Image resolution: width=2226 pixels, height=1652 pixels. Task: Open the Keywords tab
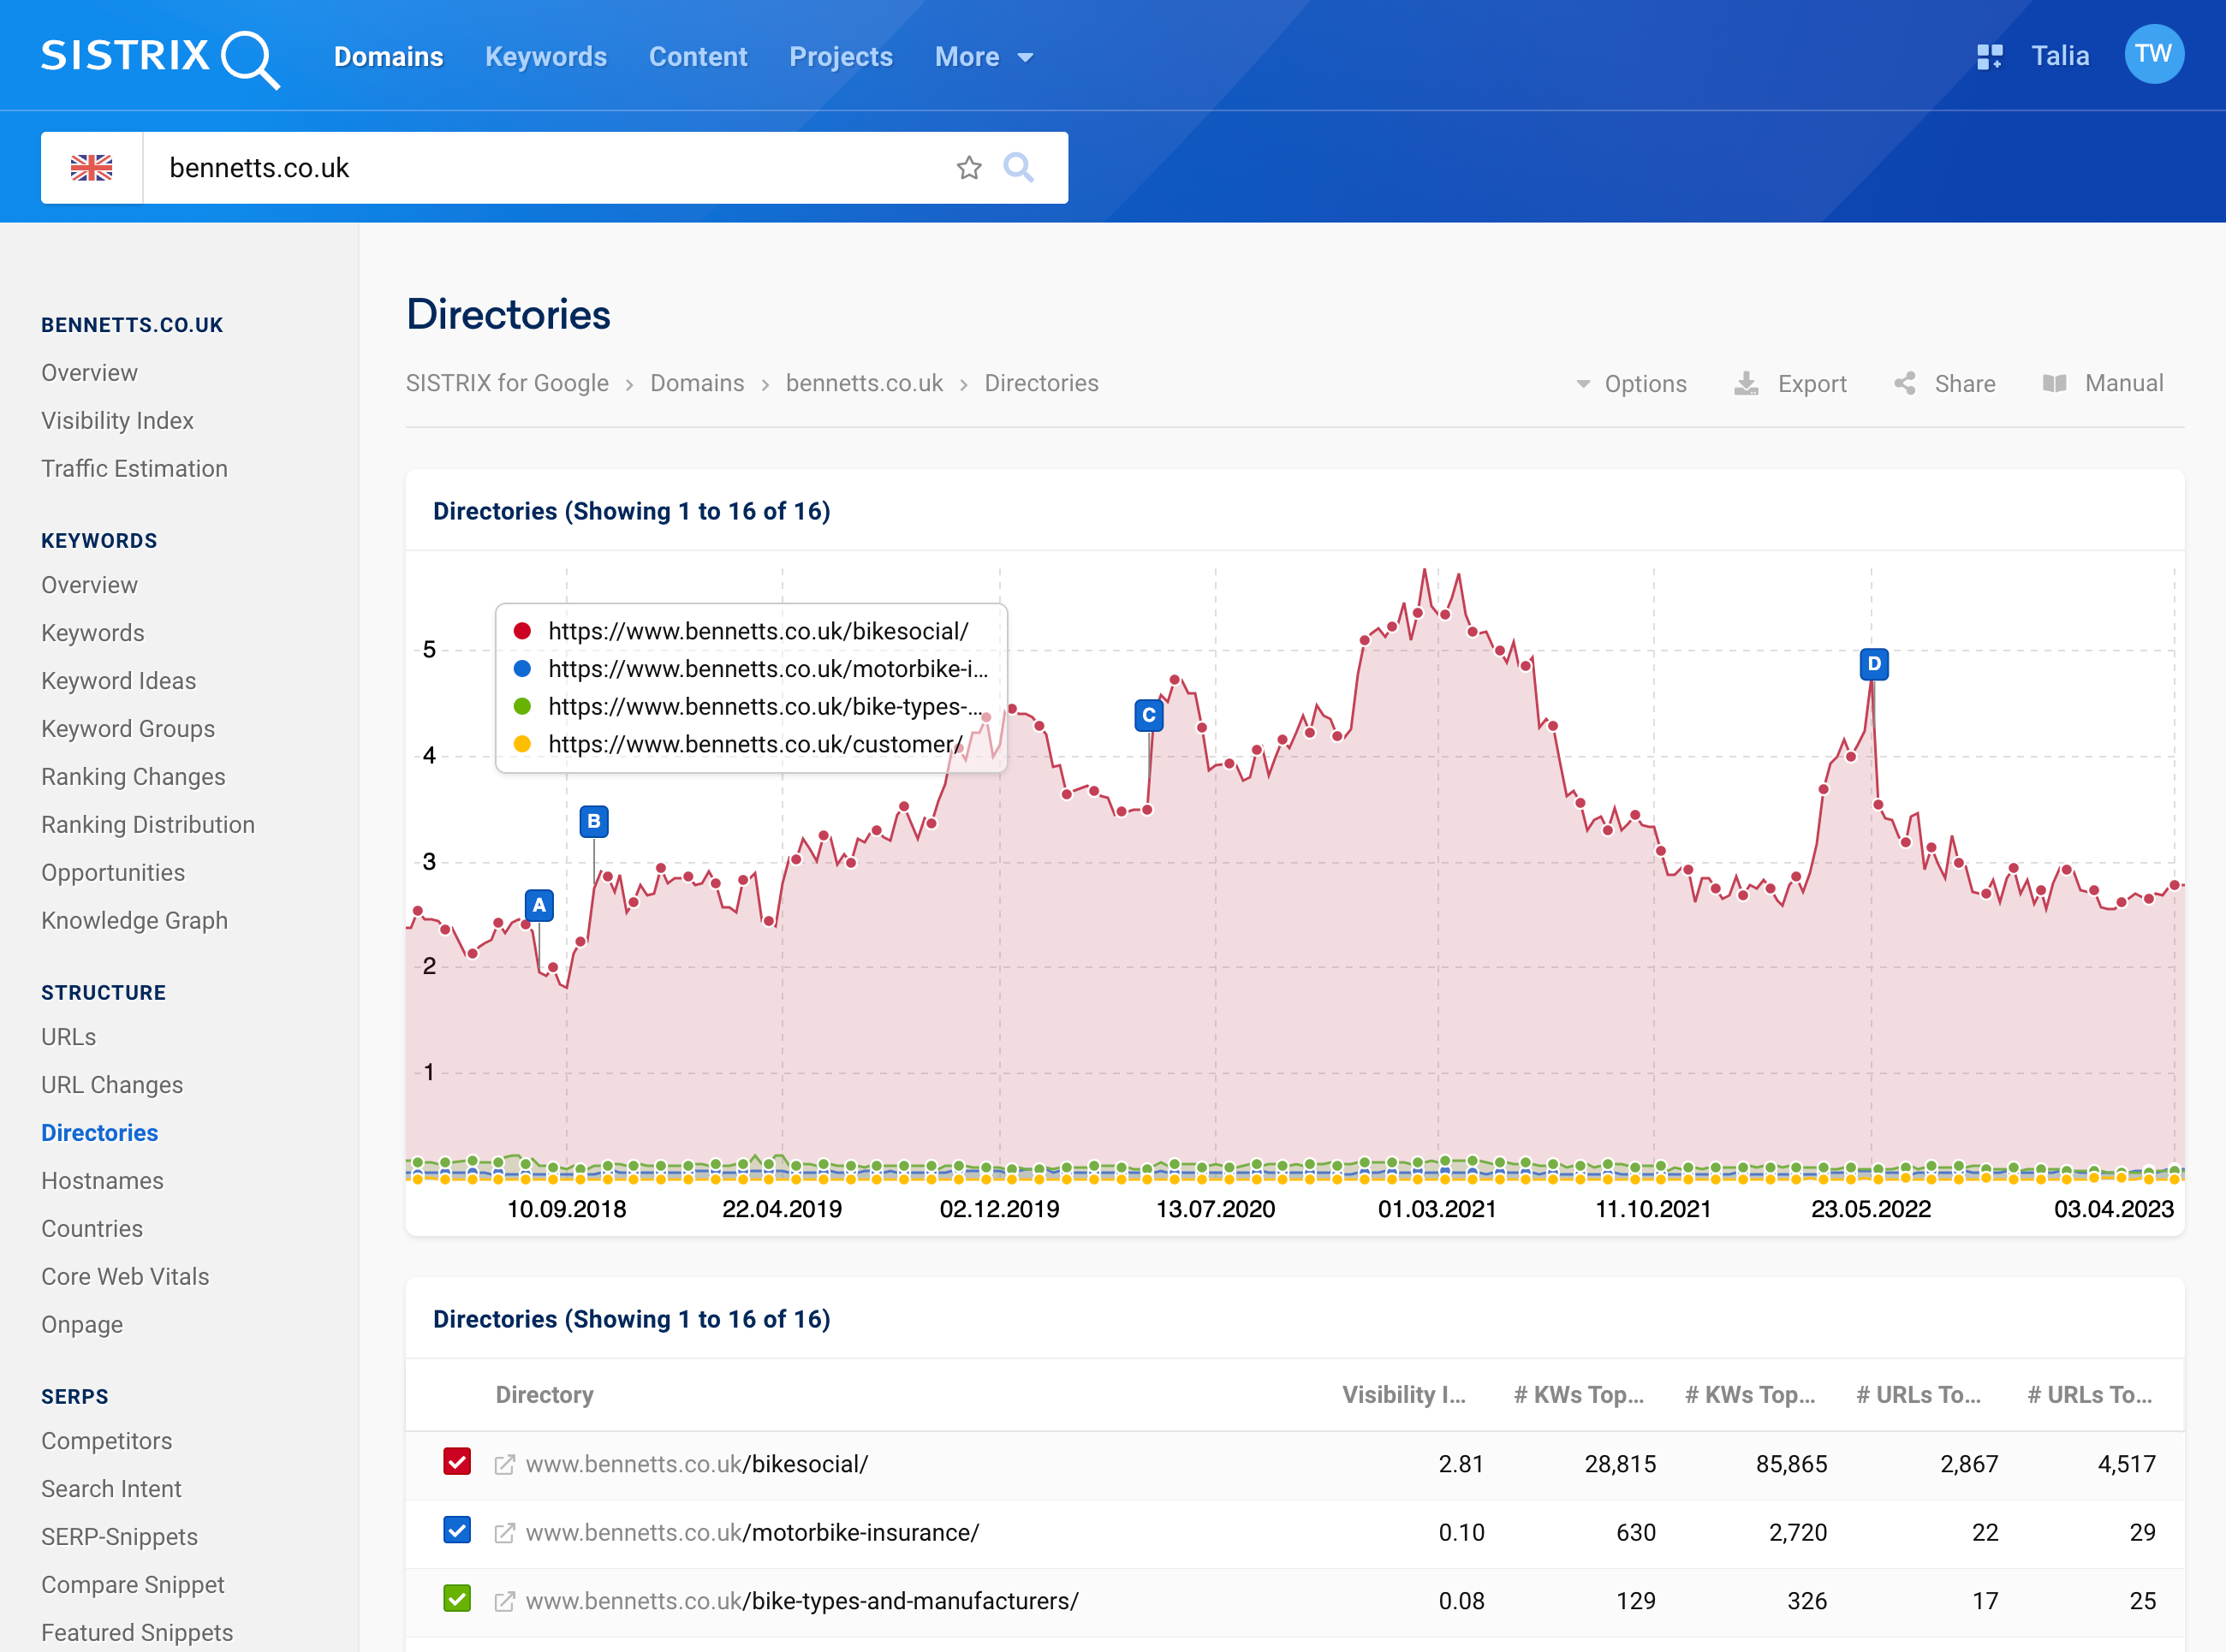546,57
